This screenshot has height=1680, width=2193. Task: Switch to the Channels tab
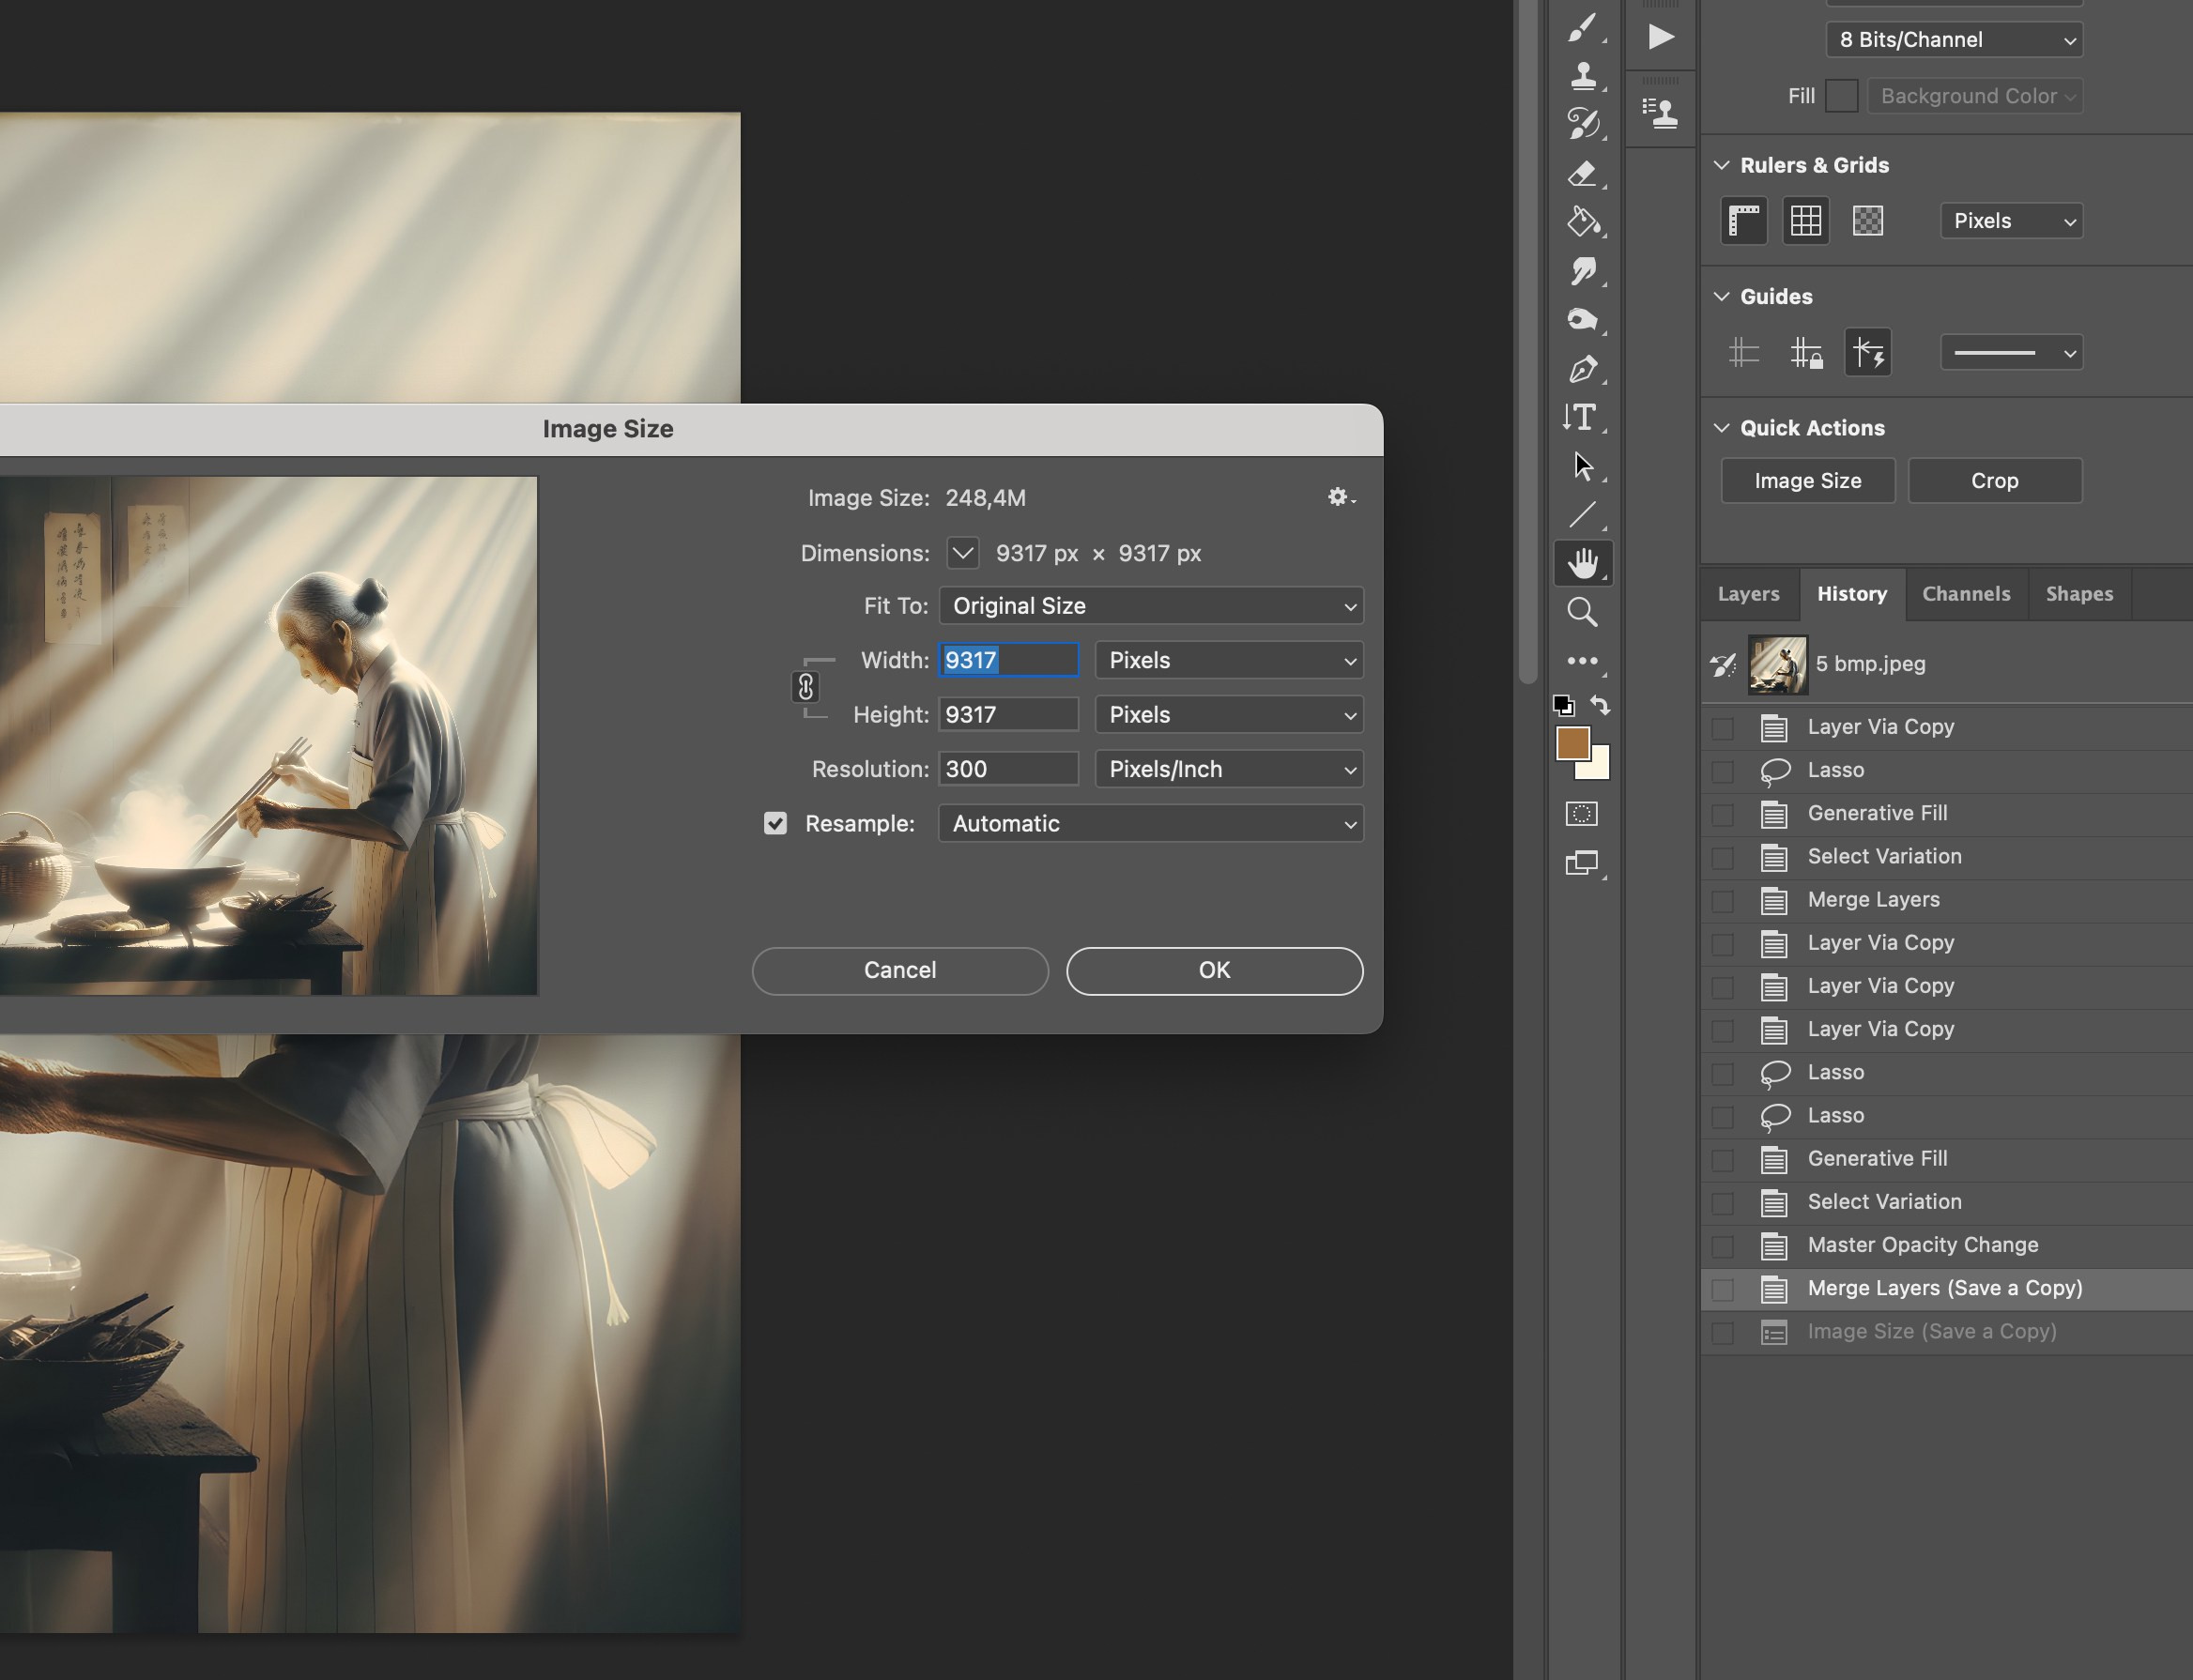(1964, 594)
